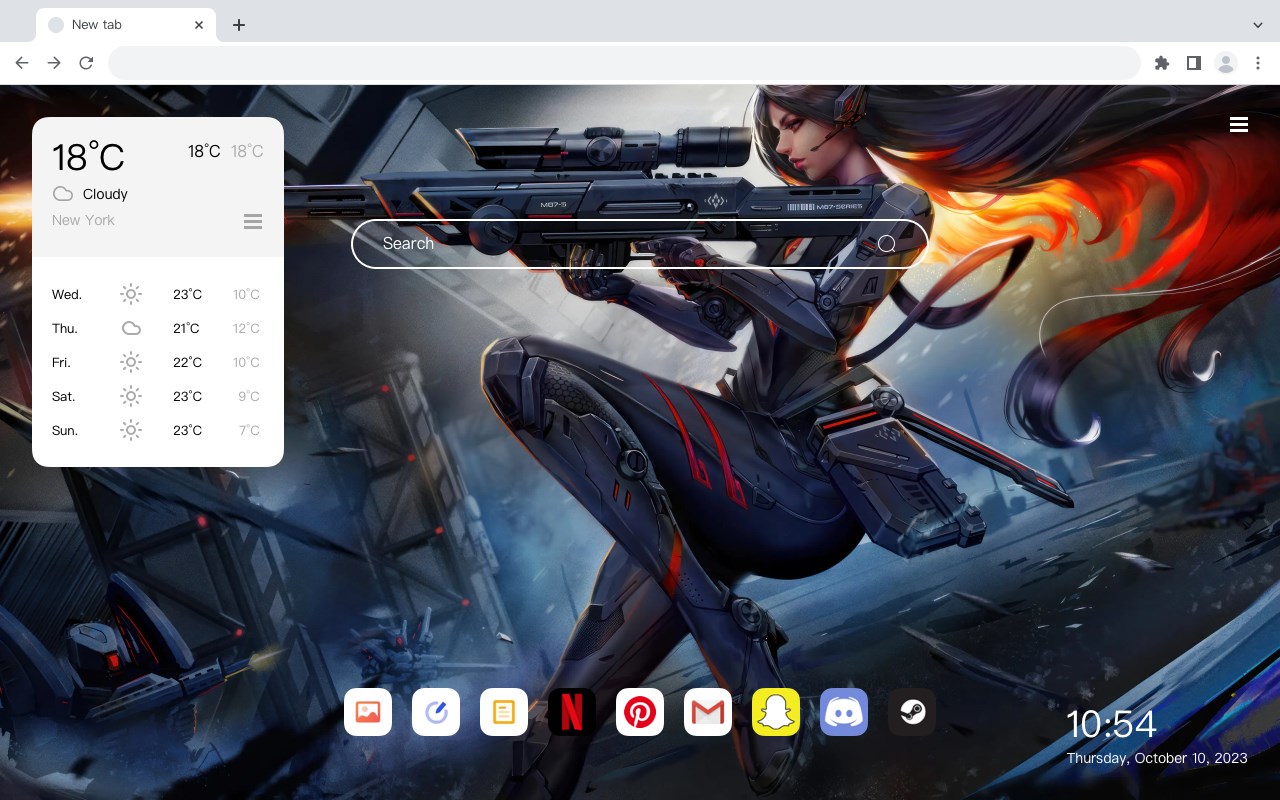Launch the Pinterest shortcut
Image resolution: width=1280 pixels, height=800 pixels.
point(640,712)
